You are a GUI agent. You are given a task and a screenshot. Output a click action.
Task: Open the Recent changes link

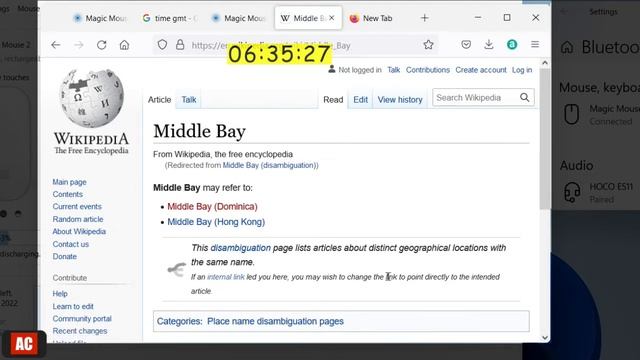pyautogui.click(x=80, y=331)
